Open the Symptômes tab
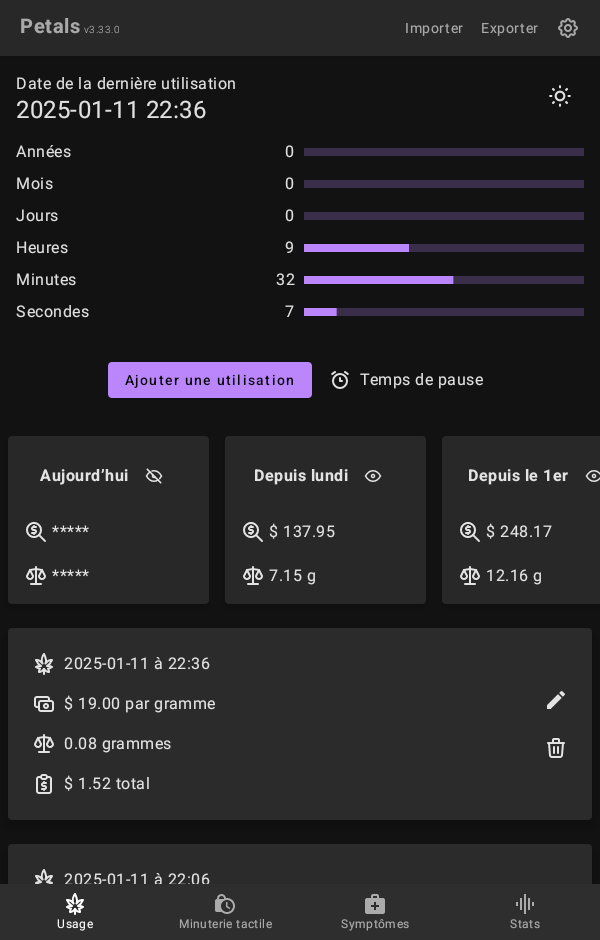 375,911
